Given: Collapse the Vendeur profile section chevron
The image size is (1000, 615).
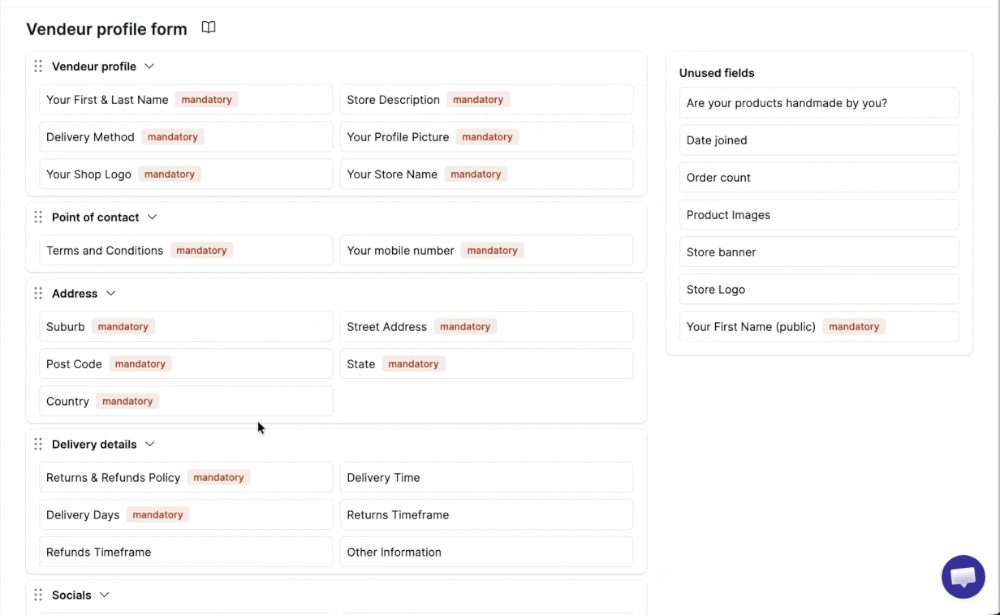Looking at the screenshot, I should (149, 66).
